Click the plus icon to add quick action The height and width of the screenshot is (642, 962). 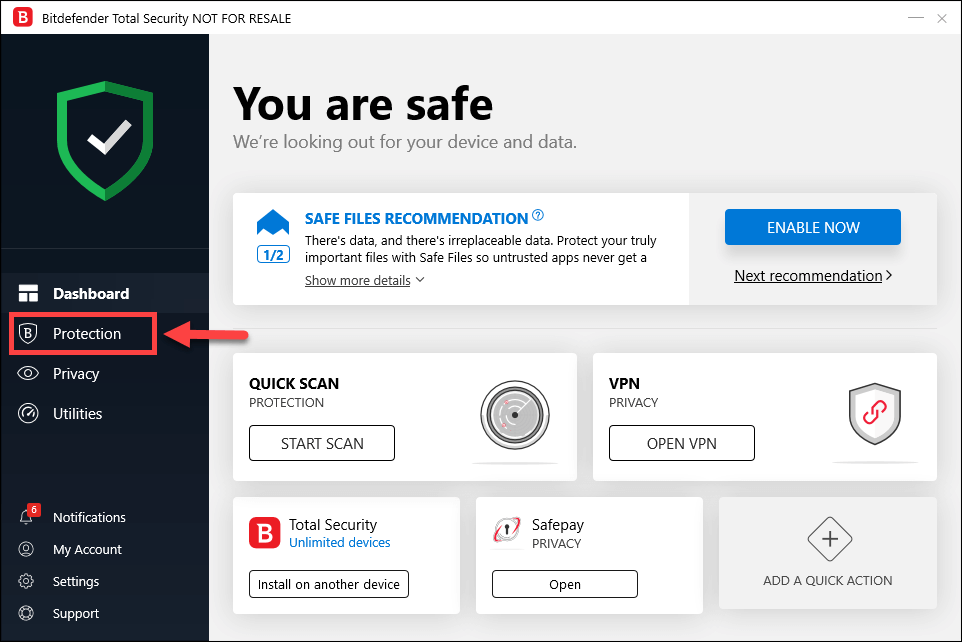(x=828, y=540)
